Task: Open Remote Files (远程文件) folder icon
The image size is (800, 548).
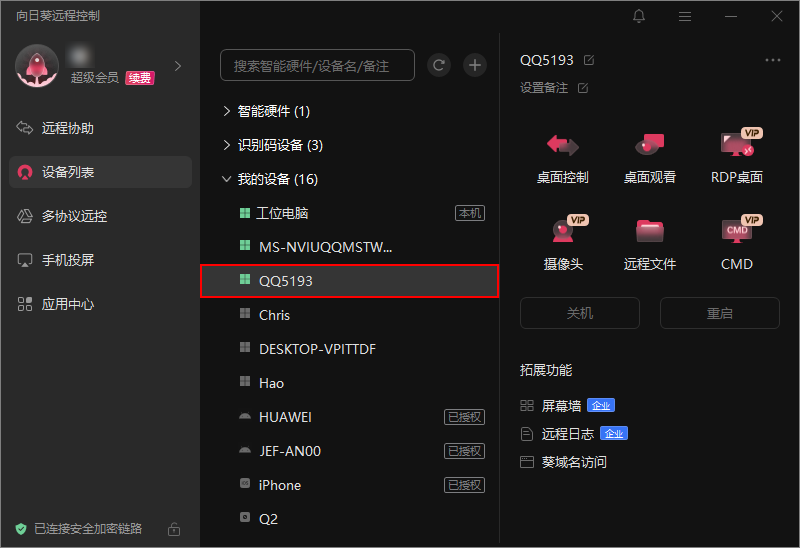Action: (649, 232)
